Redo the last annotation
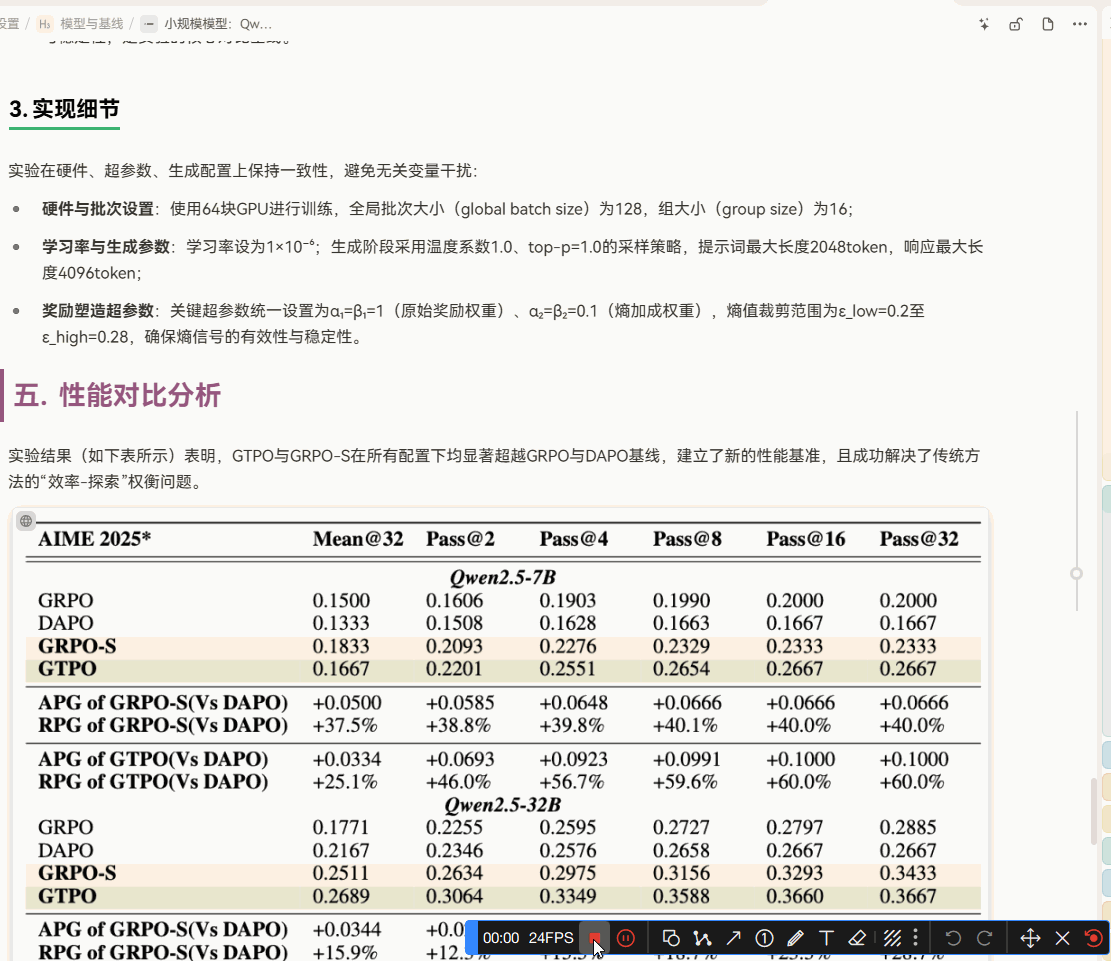This screenshot has height=961, width=1111. click(x=982, y=938)
